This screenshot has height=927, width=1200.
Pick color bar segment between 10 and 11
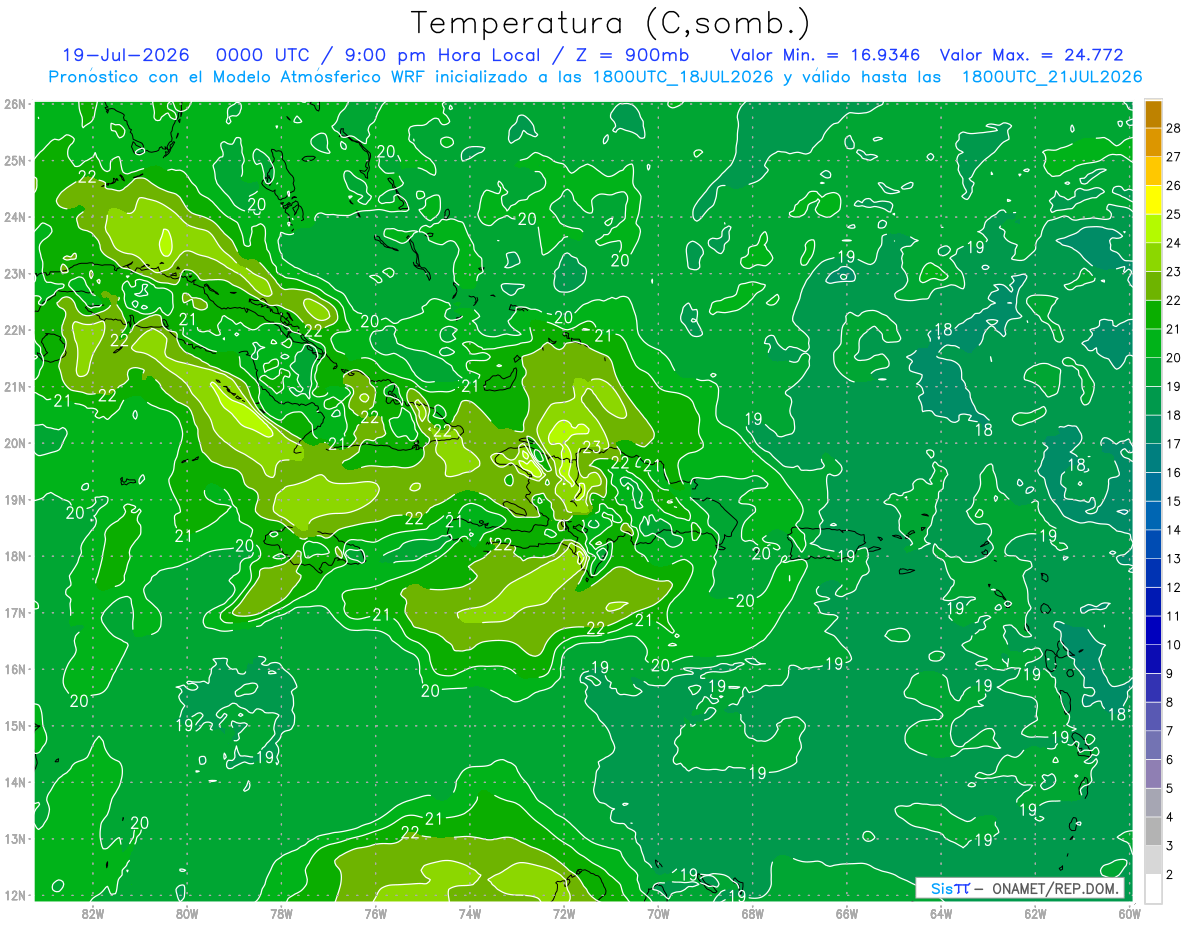click(x=1153, y=631)
